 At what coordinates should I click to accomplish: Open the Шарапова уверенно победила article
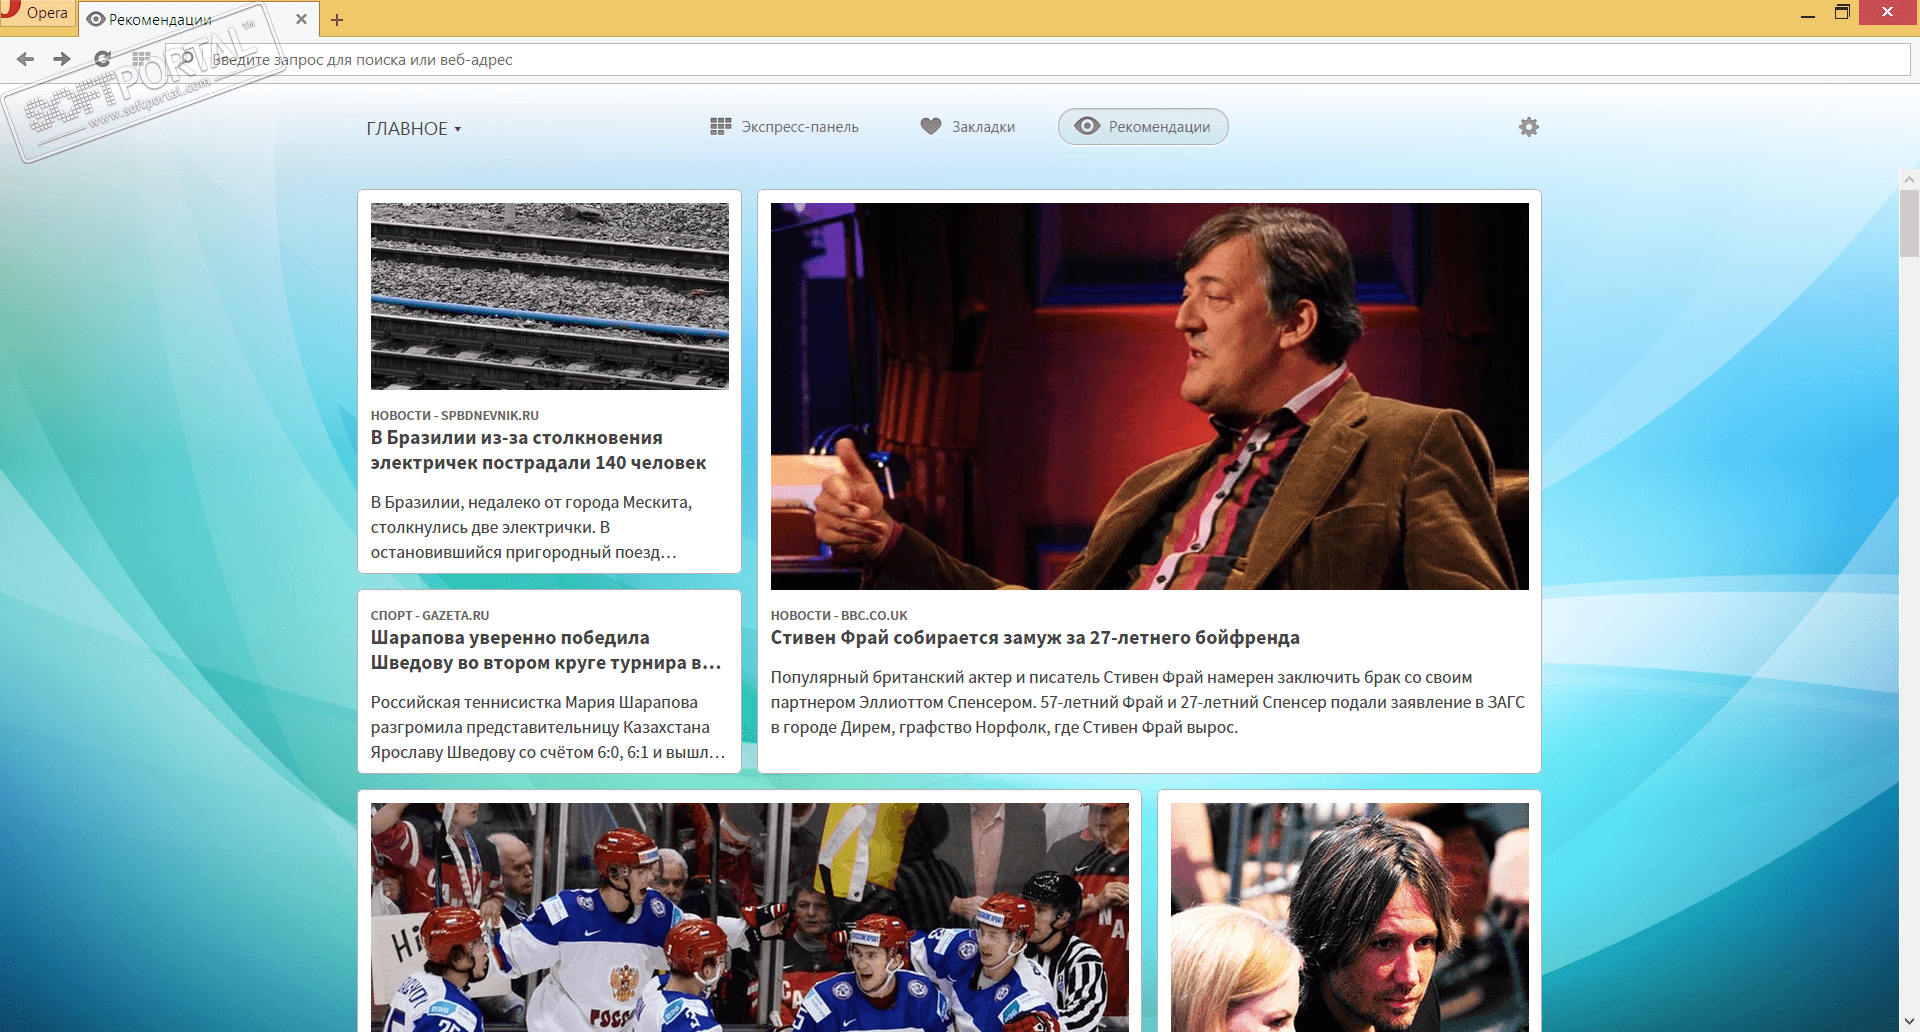point(546,650)
